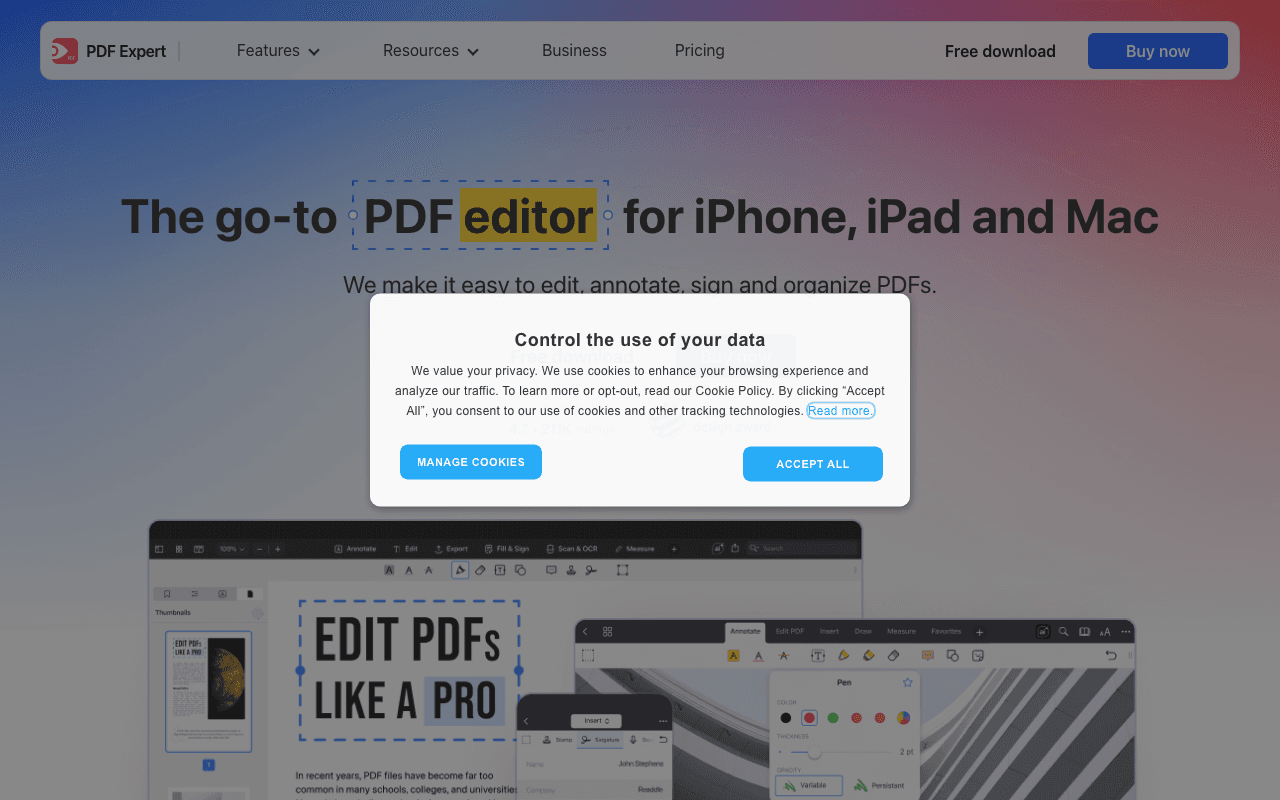Select the stamp icon in Mac annotation toolbar
Viewport: 1280px width, 800px height.
click(x=571, y=570)
